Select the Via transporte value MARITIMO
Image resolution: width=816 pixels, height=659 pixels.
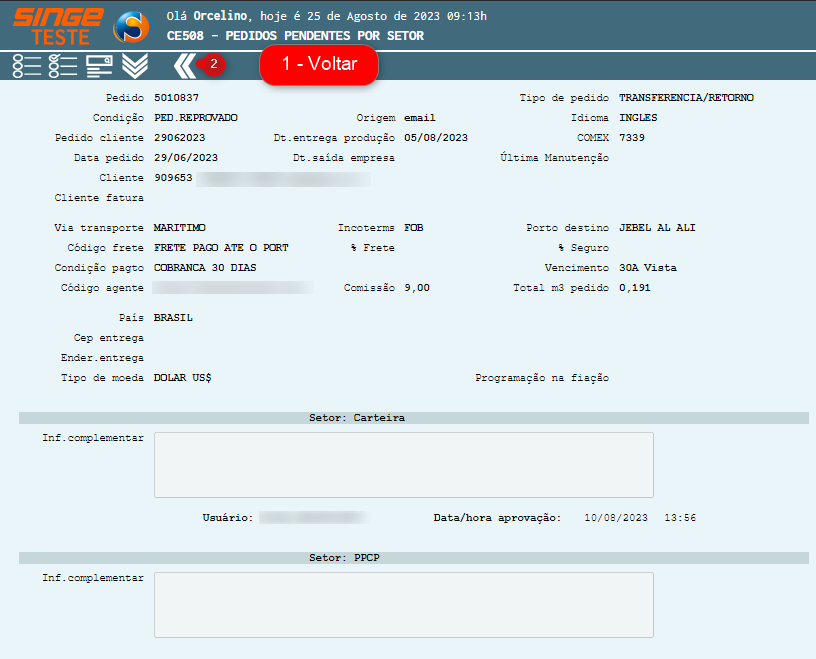pyautogui.click(x=180, y=228)
